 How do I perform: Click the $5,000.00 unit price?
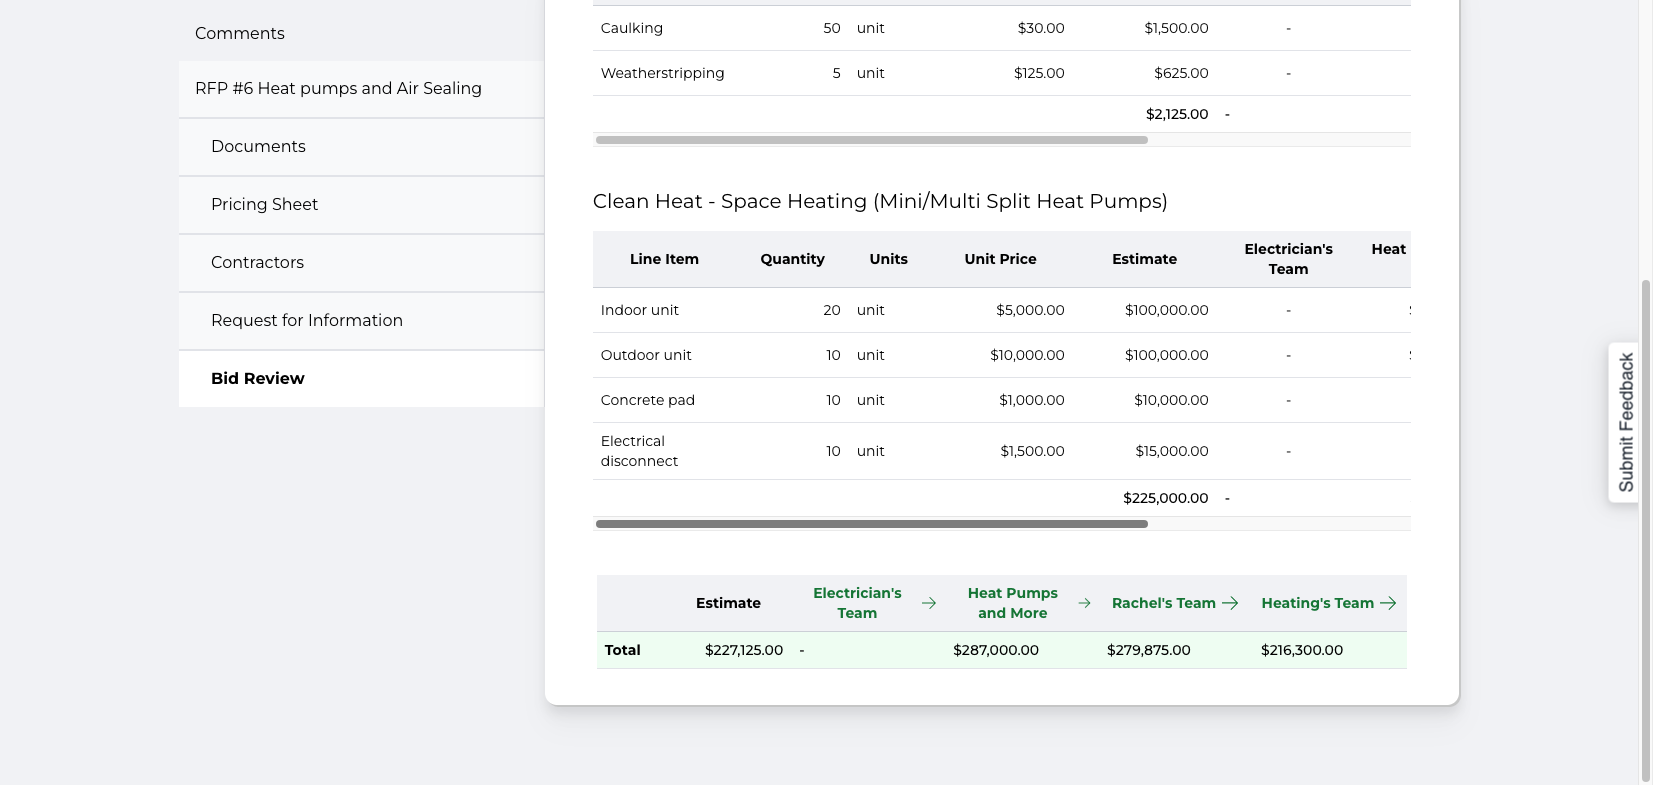(1030, 310)
